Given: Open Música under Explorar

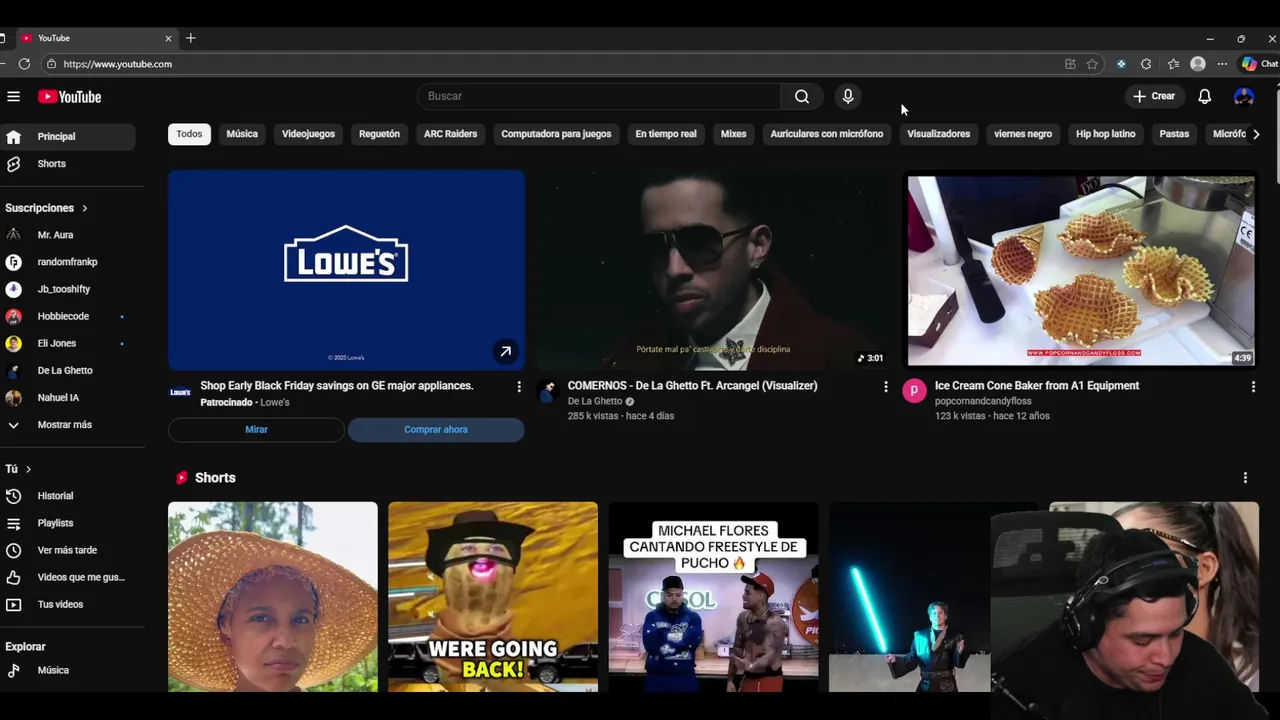Looking at the screenshot, I should 67,670.
